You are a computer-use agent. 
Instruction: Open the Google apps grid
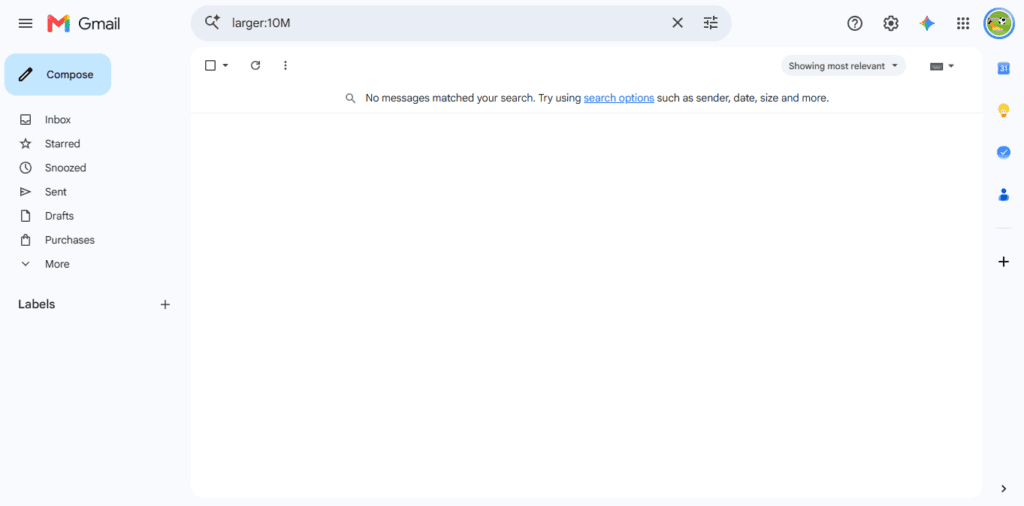click(x=963, y=24)
